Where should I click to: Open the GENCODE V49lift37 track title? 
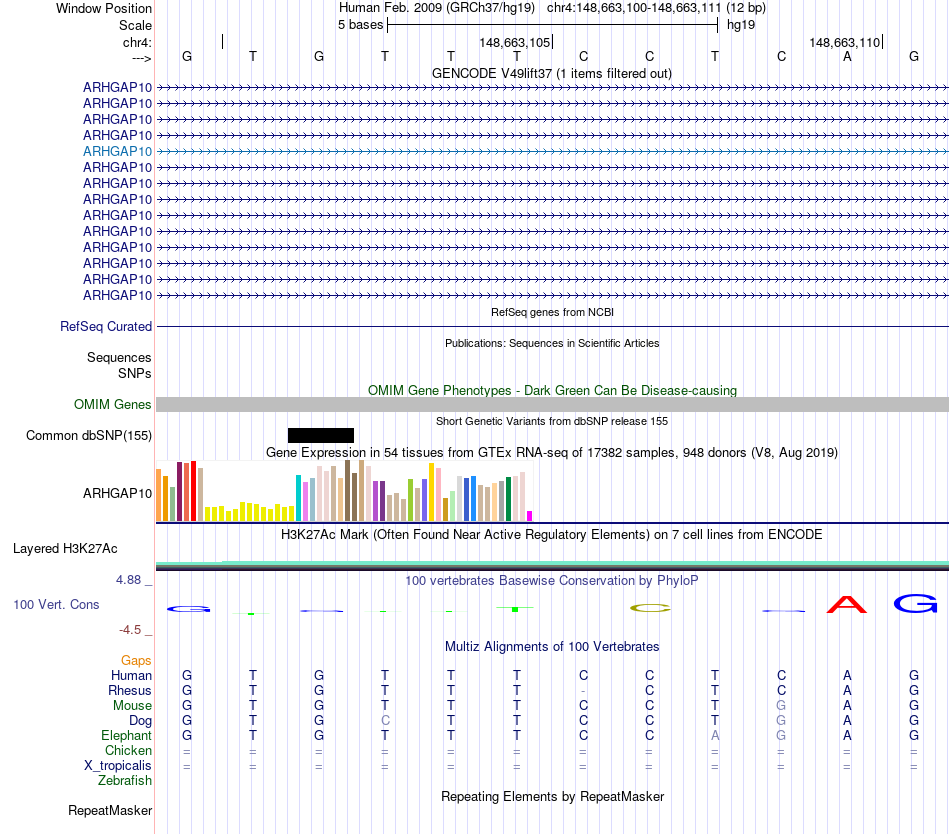point(552,73)
